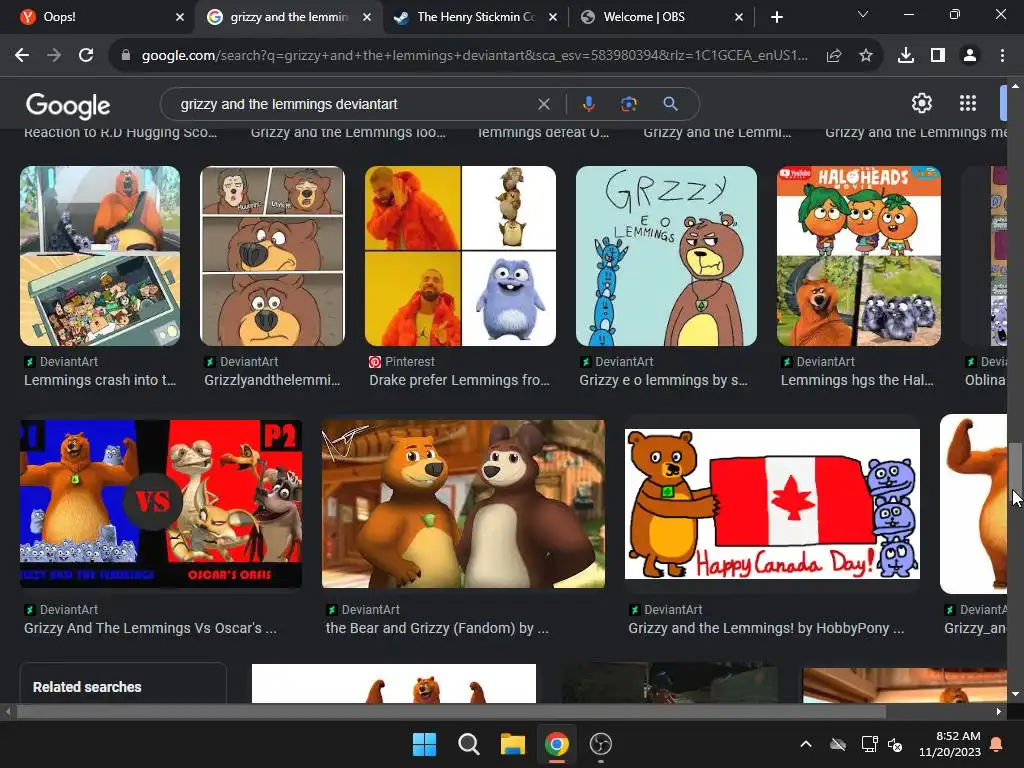Switch to The Henry Stickmin tab
Screen dimensions: 1024x768
475,17
